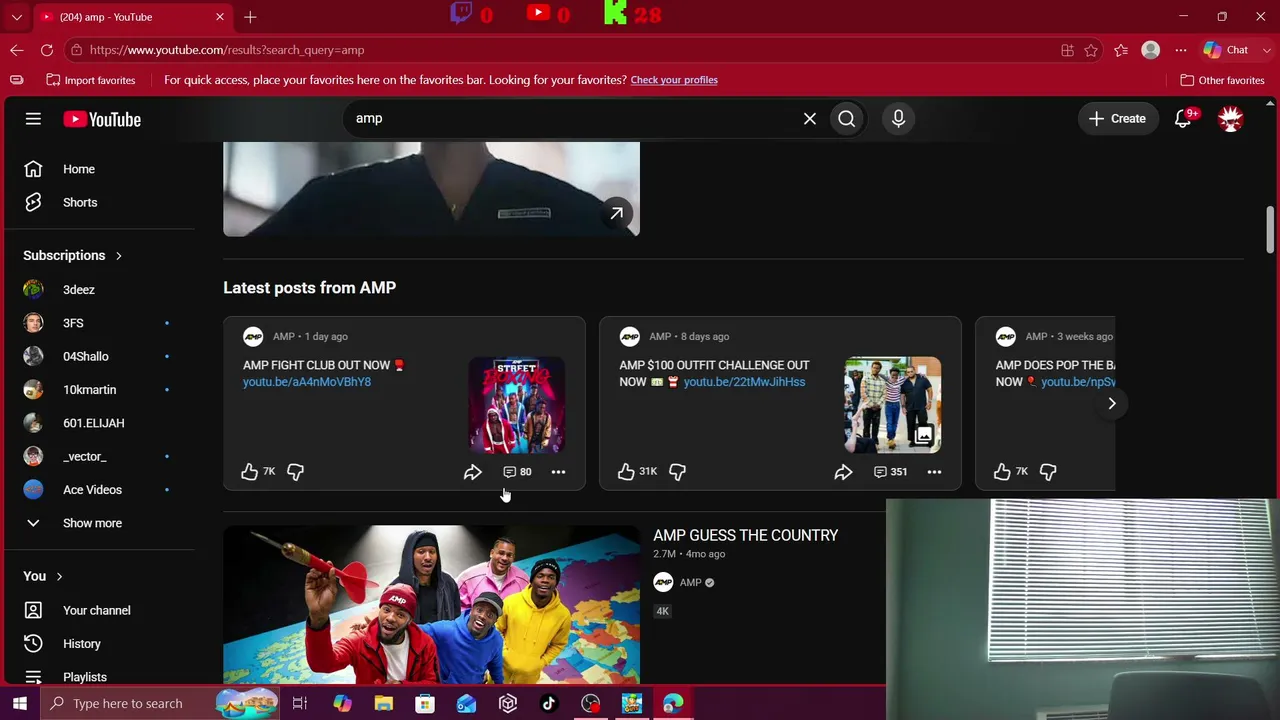
Task: Follow the Check your profiles link
Action: coord(674,80)
